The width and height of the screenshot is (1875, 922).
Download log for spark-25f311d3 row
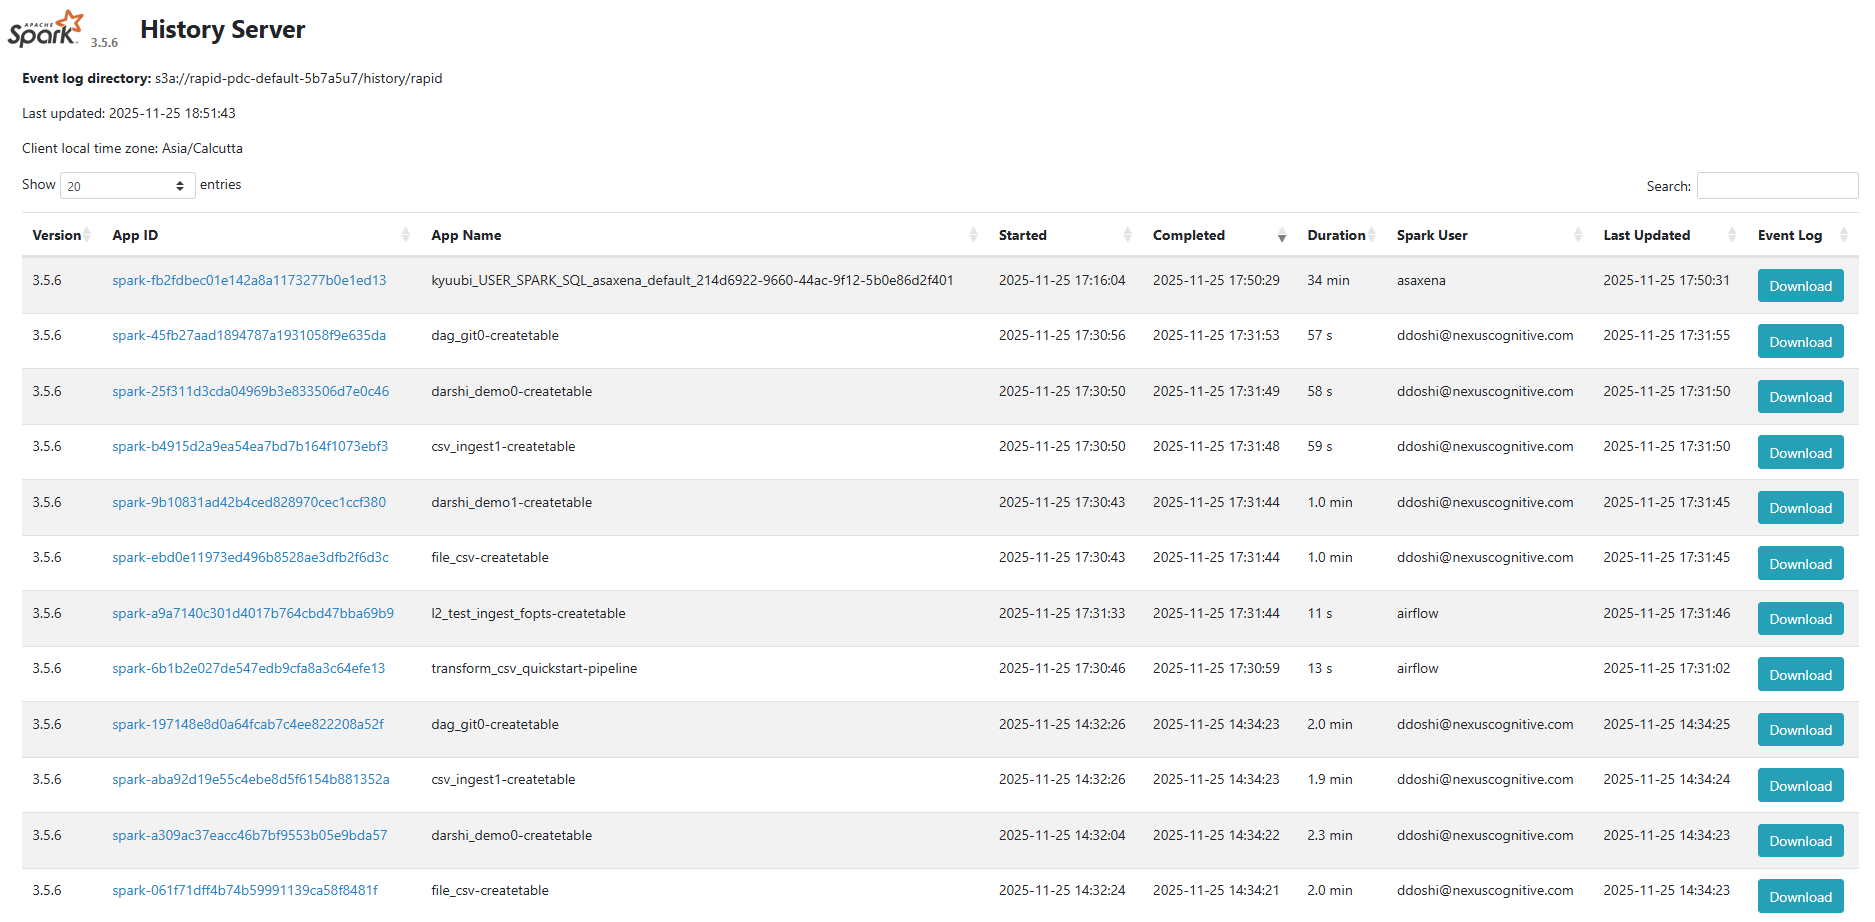click(1800, 397)
